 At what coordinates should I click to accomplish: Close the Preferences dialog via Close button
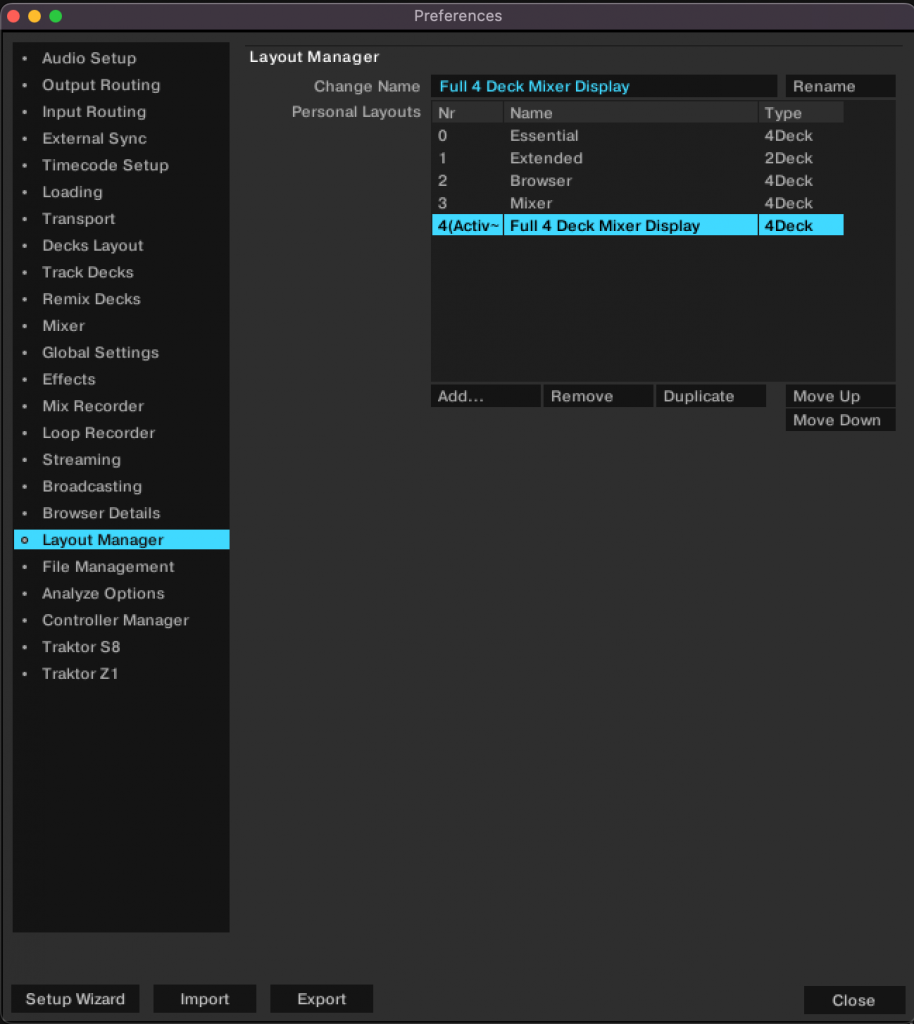pos(854,1000)
